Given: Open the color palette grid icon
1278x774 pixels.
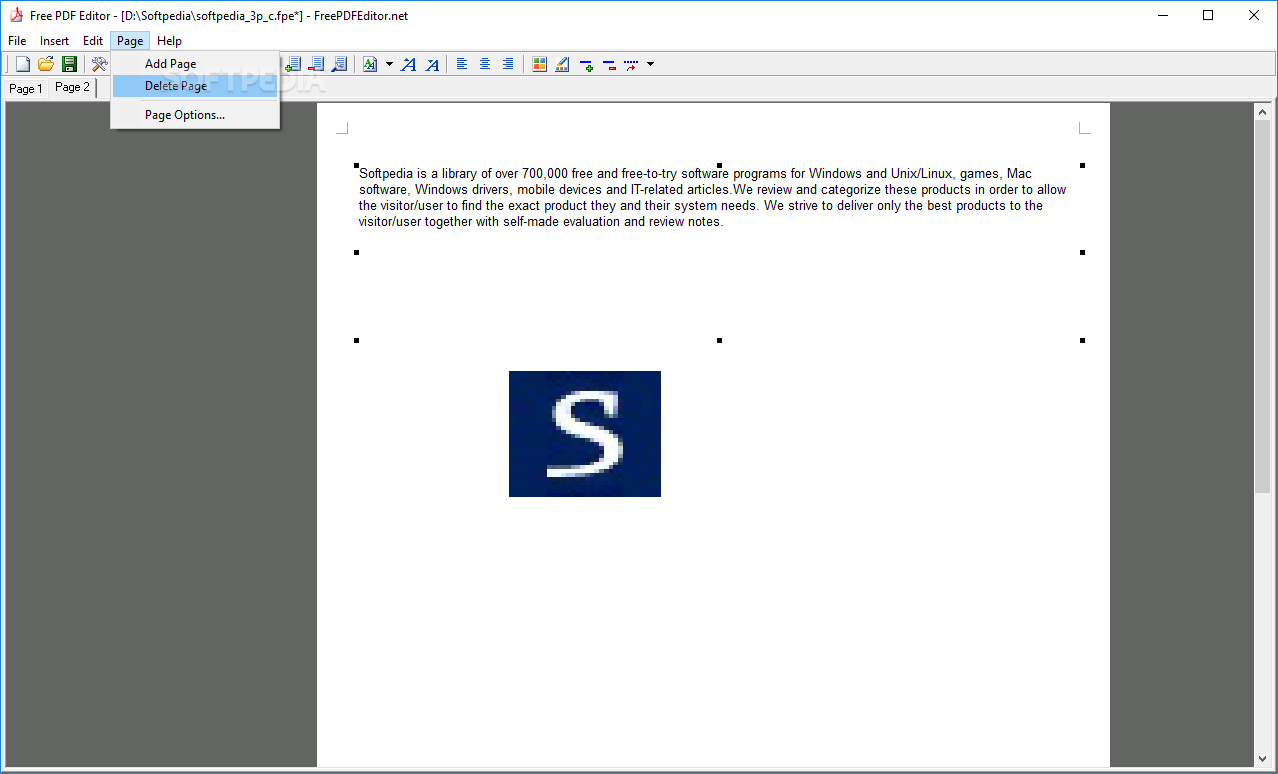Looking at the screenshot, I should coord(540,64).
